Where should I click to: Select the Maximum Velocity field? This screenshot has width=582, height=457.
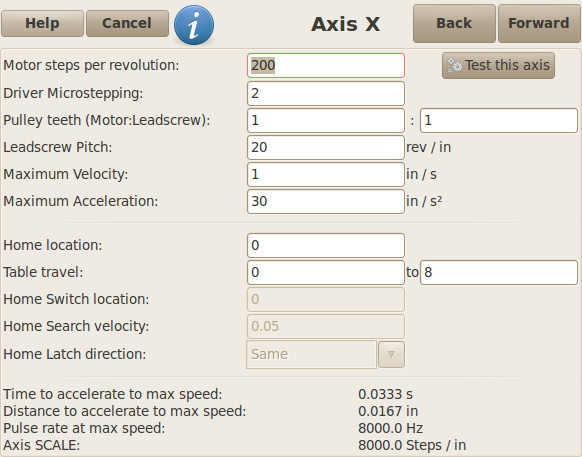point(326,174)
